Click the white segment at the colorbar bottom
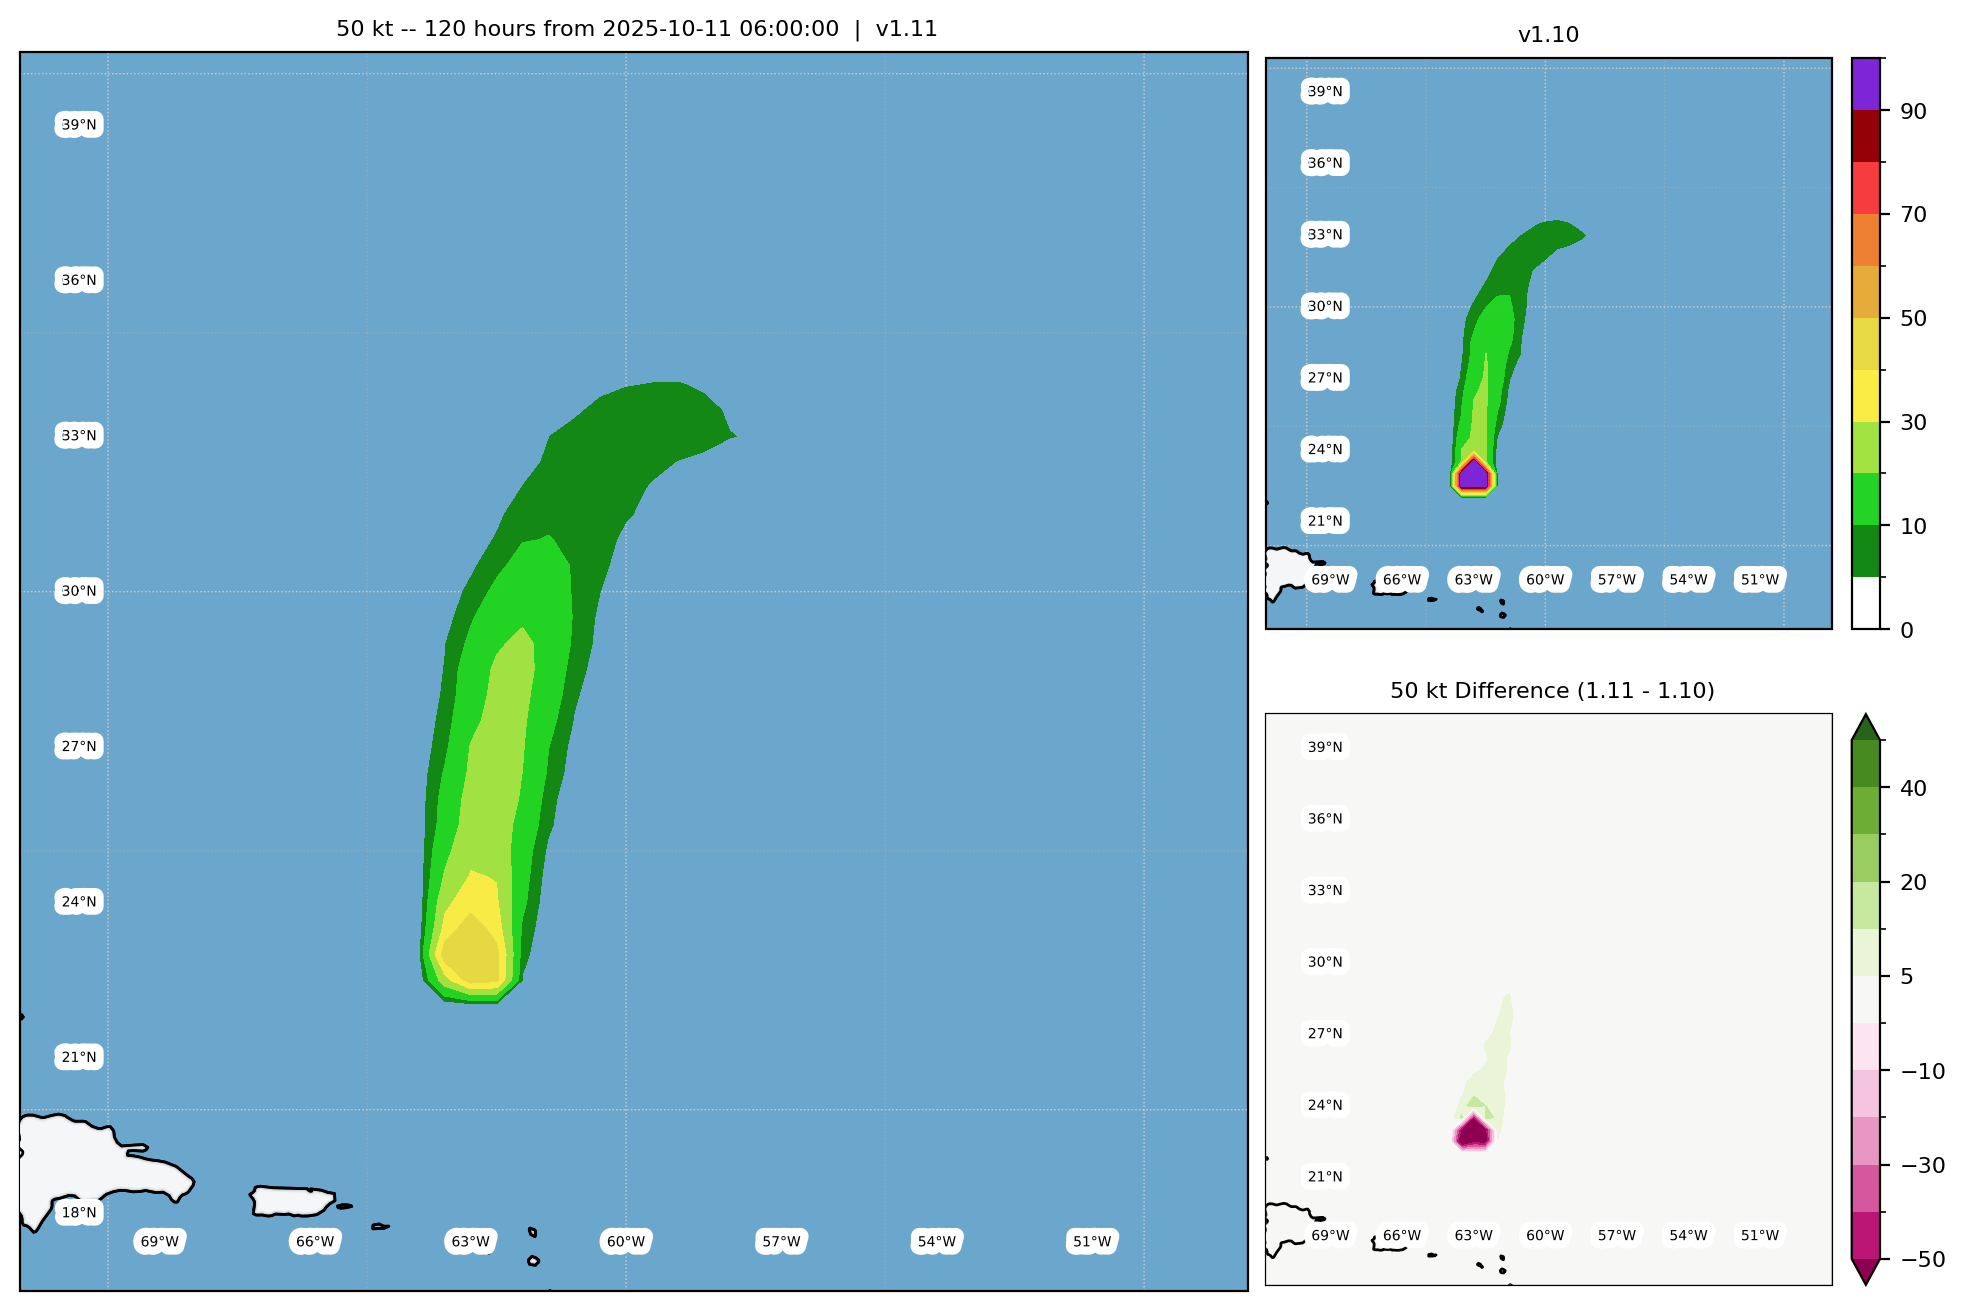 pyautogui.click(x=1866, y=603)
